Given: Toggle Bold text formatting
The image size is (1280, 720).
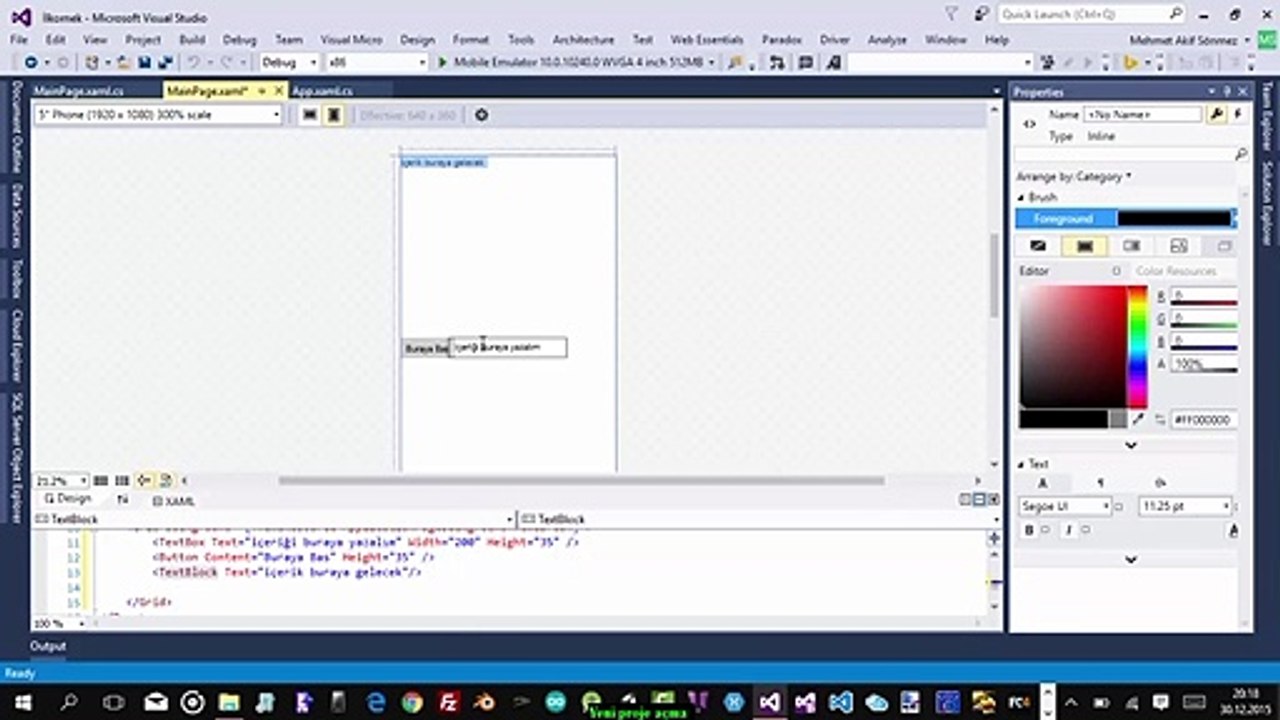Looking at the screenshot, I should [1029, 531].
